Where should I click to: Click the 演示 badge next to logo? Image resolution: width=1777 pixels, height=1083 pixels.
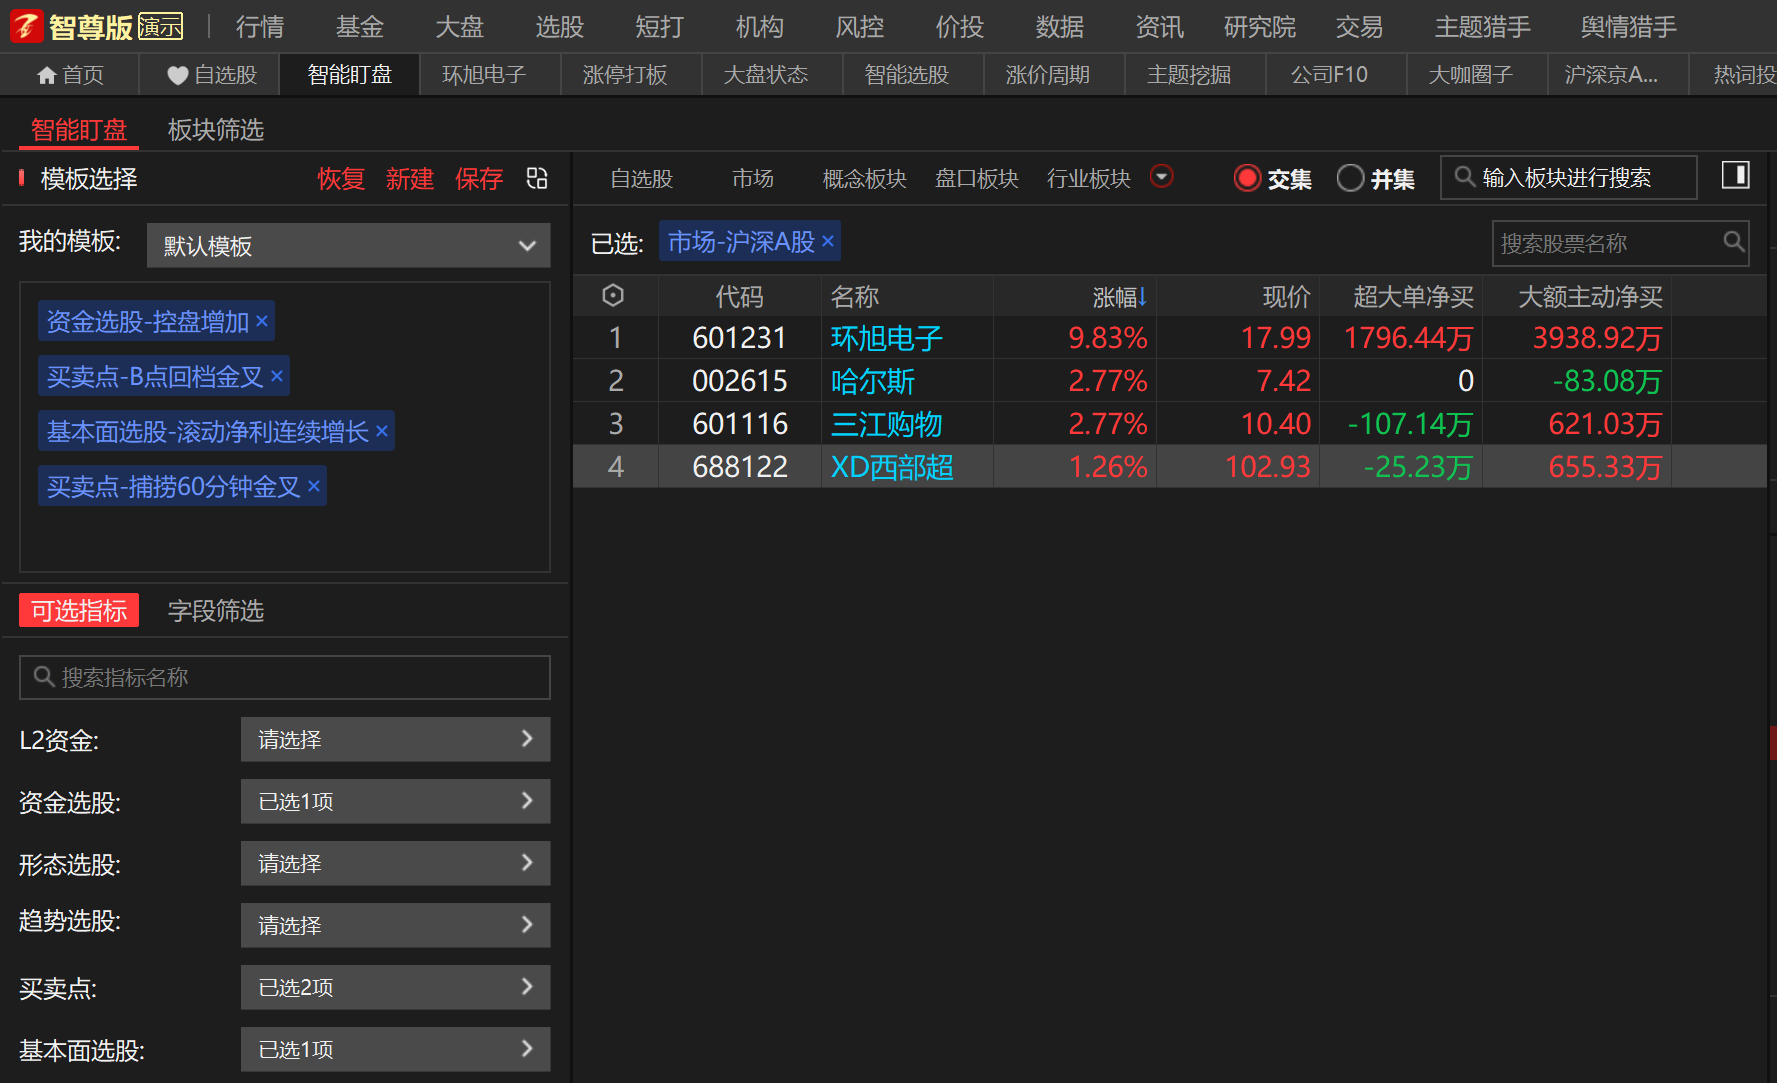coord(161,27)
